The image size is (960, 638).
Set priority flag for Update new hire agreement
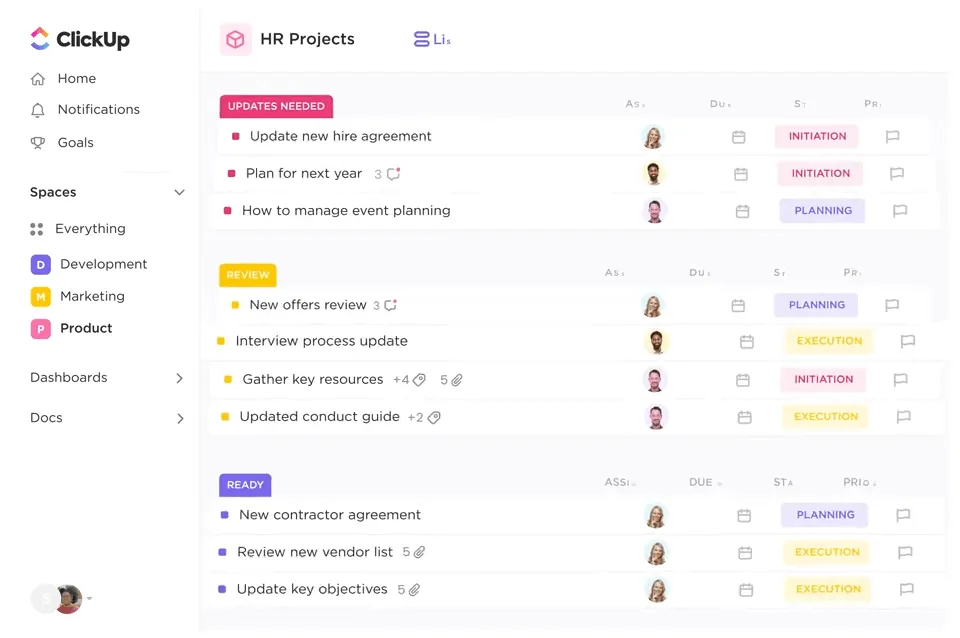pos(893,137)
